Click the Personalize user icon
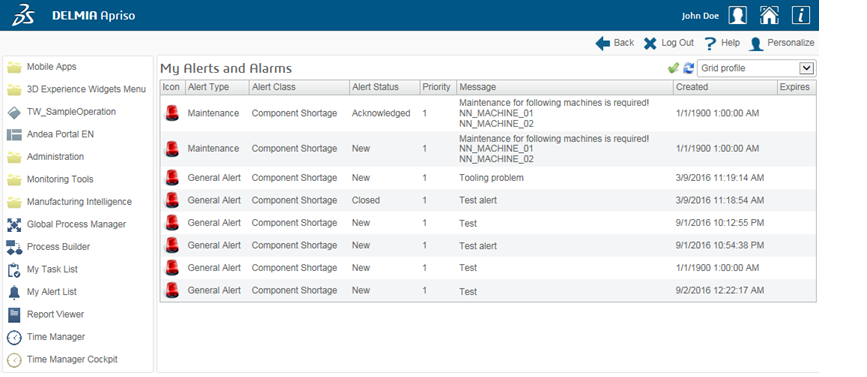Screen dimensions: 867x377 756,44
